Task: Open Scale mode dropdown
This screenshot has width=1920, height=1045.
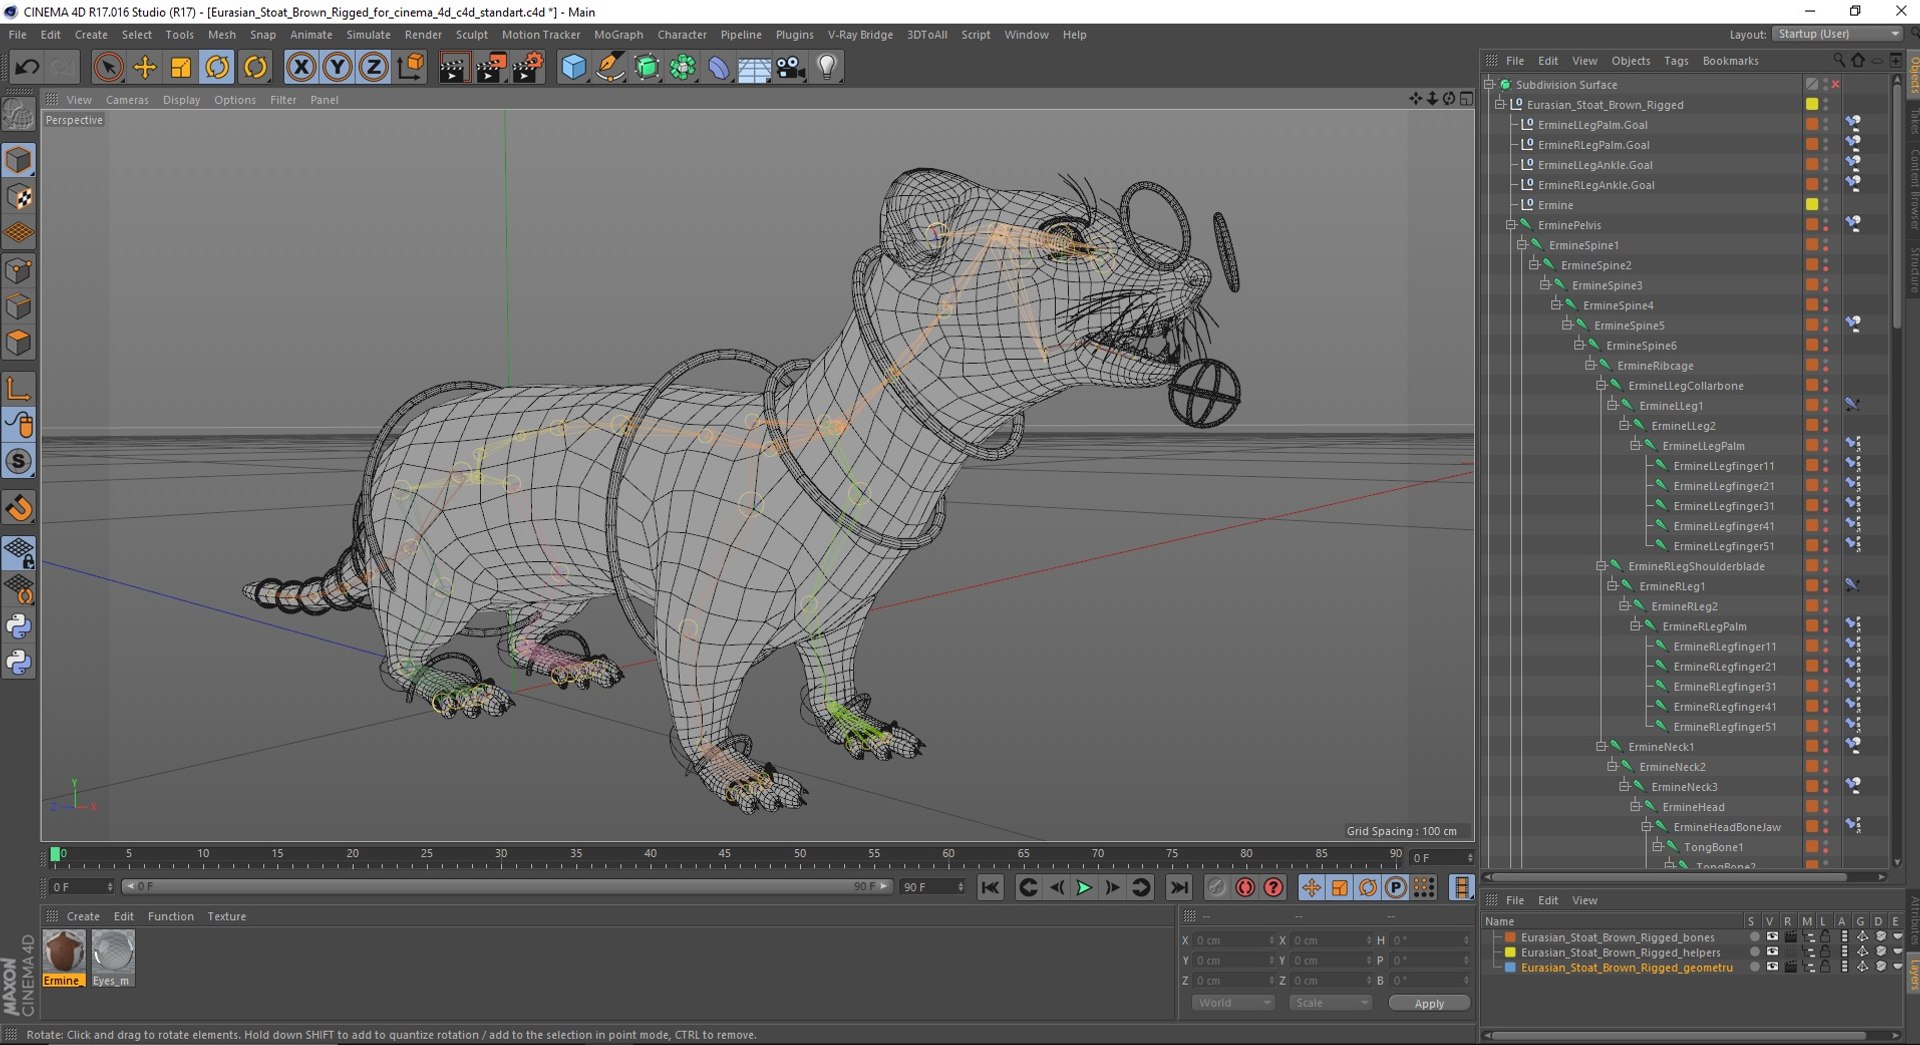Action: click(x=1329, y=1003)
